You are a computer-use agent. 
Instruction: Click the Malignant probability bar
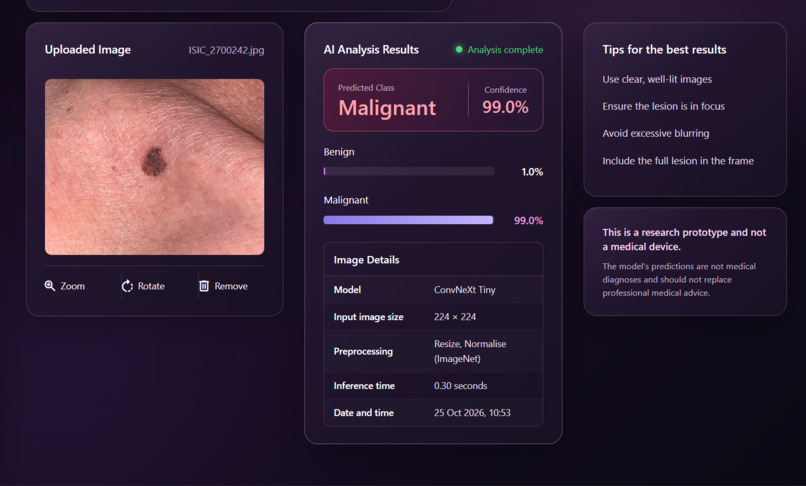click(408, 220)
